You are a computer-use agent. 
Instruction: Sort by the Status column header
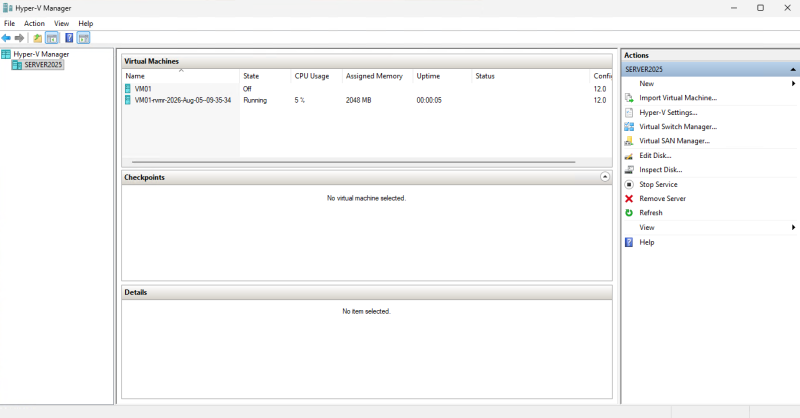click(x=531, y=76)
